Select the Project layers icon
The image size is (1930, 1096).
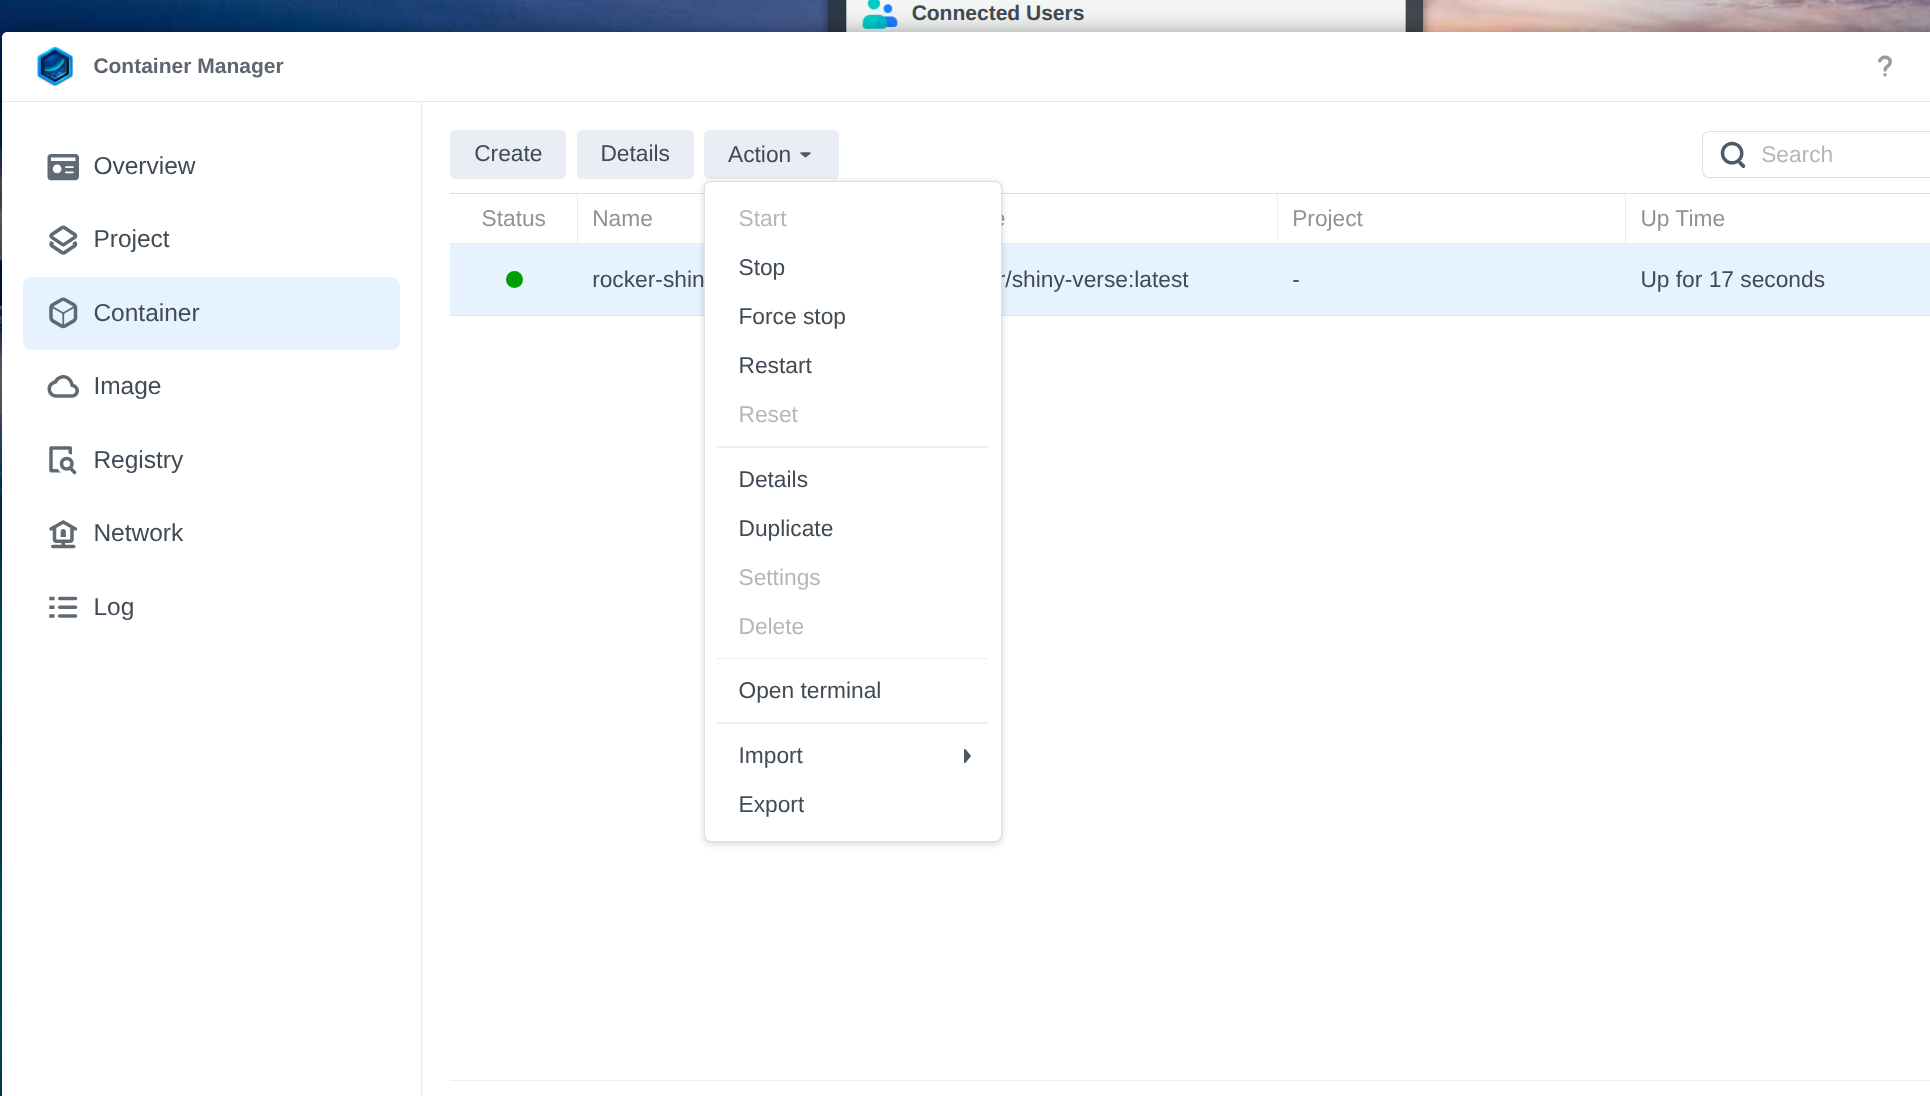click(63, 240)
